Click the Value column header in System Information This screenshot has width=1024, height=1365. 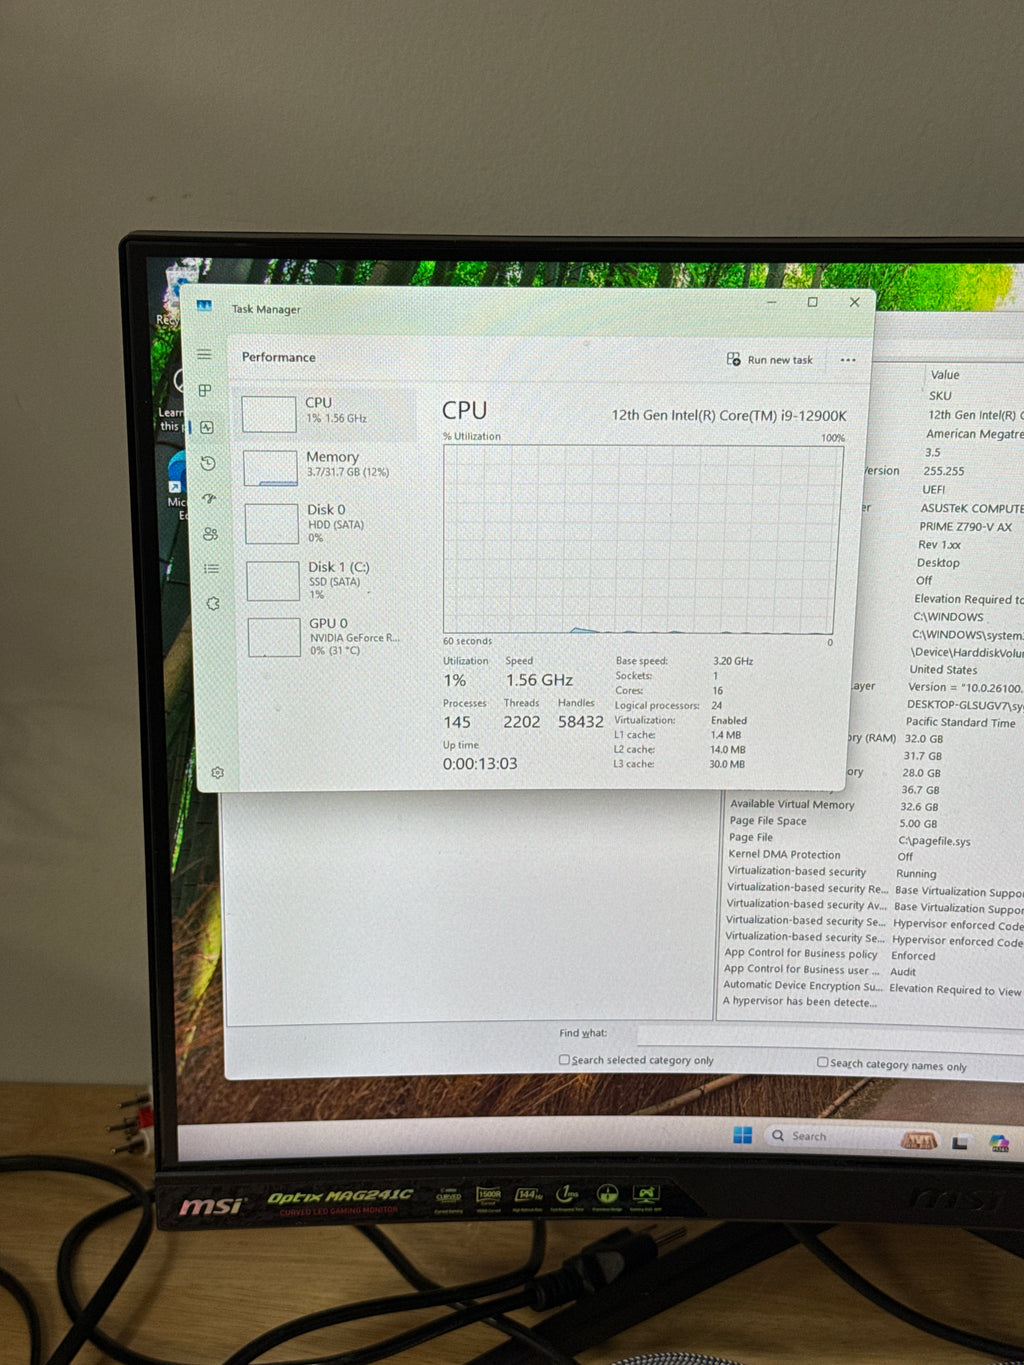tap(945, 375)
